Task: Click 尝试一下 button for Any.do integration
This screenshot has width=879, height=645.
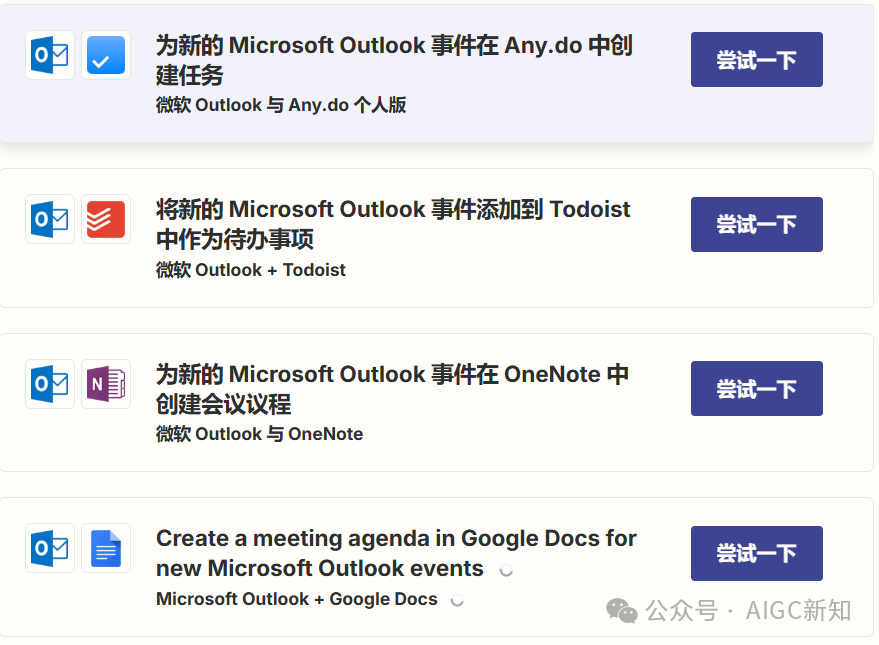Action: [756, 59]
